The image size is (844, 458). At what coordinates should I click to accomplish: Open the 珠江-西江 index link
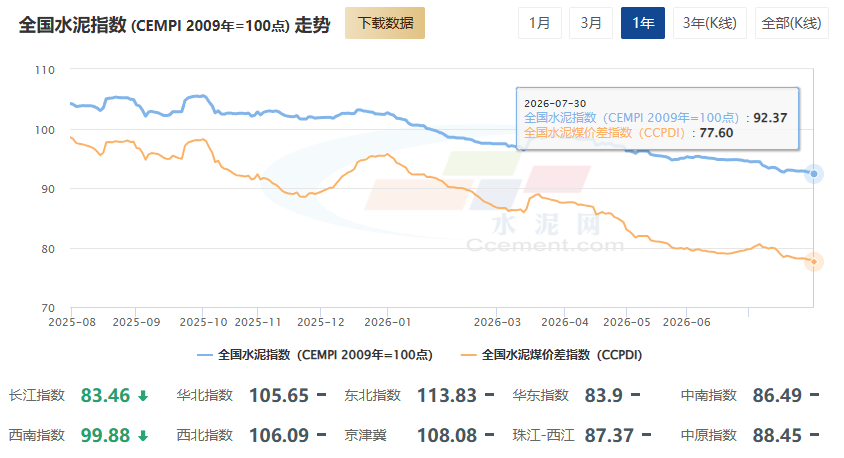click(544, 435)
